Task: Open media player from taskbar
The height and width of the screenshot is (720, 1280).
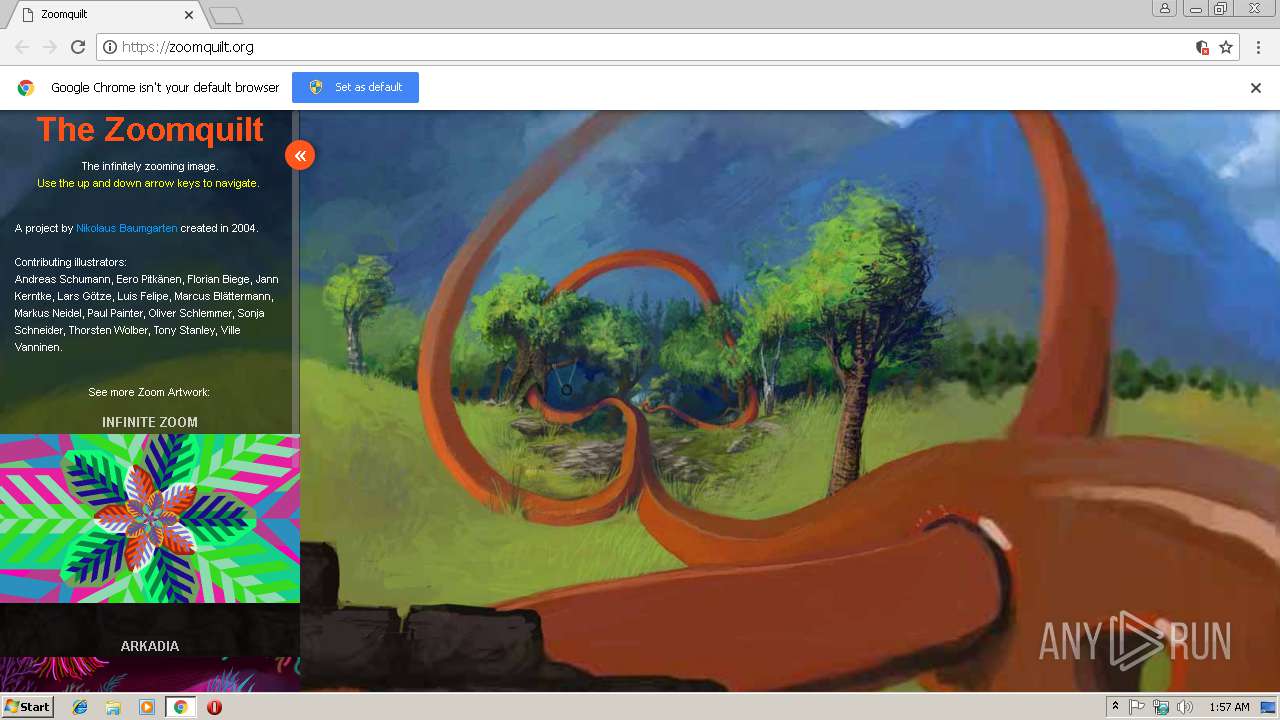Action: coord(147,707)
